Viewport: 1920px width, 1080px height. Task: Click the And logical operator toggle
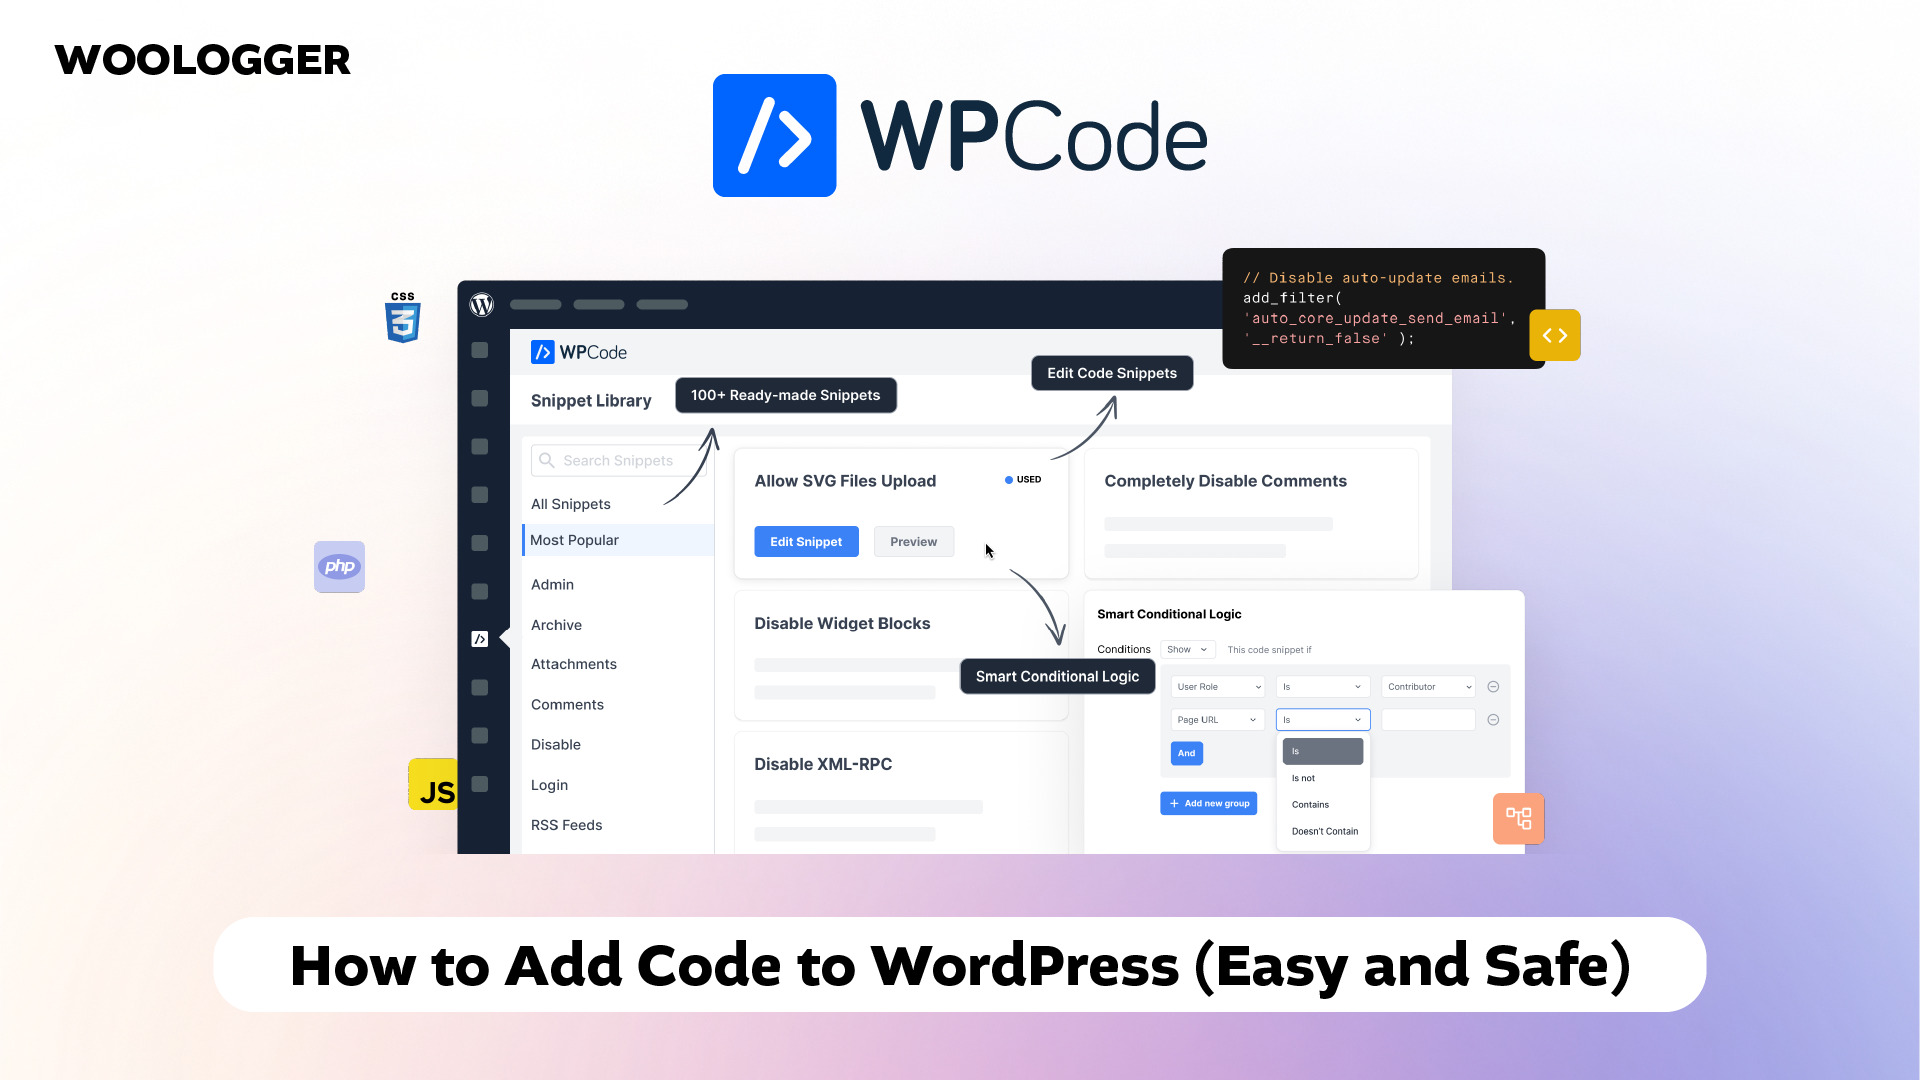click(x=1185, y=753)
